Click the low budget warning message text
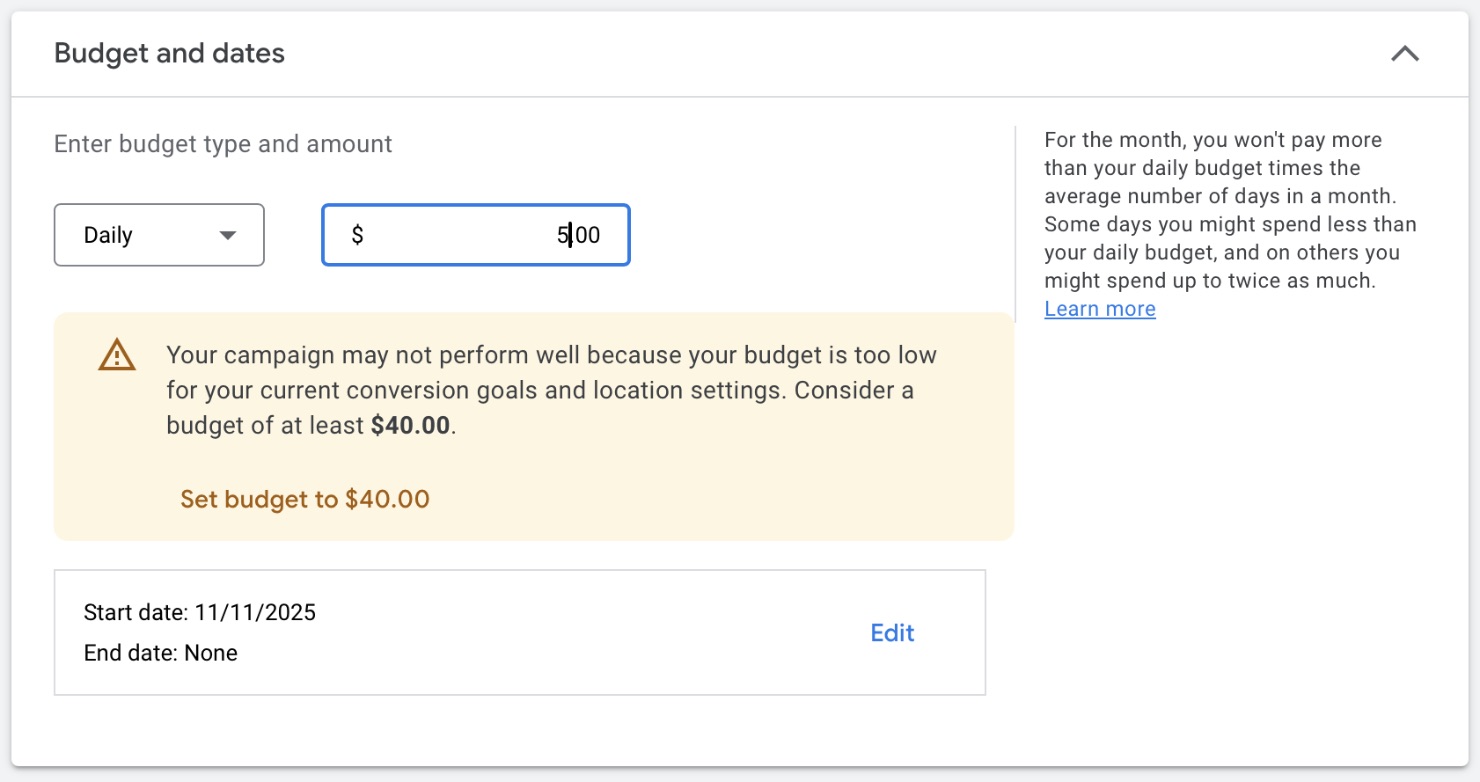1480x782 pixels. (x=540, y=390)
